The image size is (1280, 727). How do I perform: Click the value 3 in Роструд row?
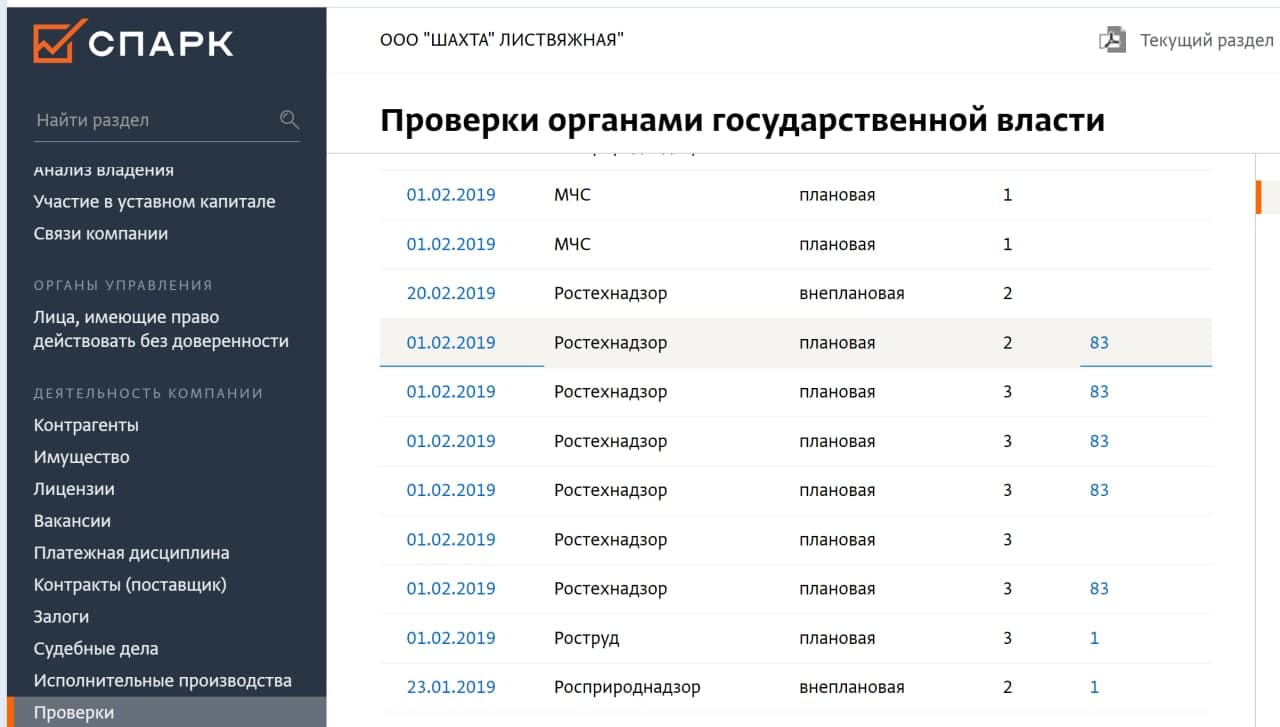[x=1007, y=638]
